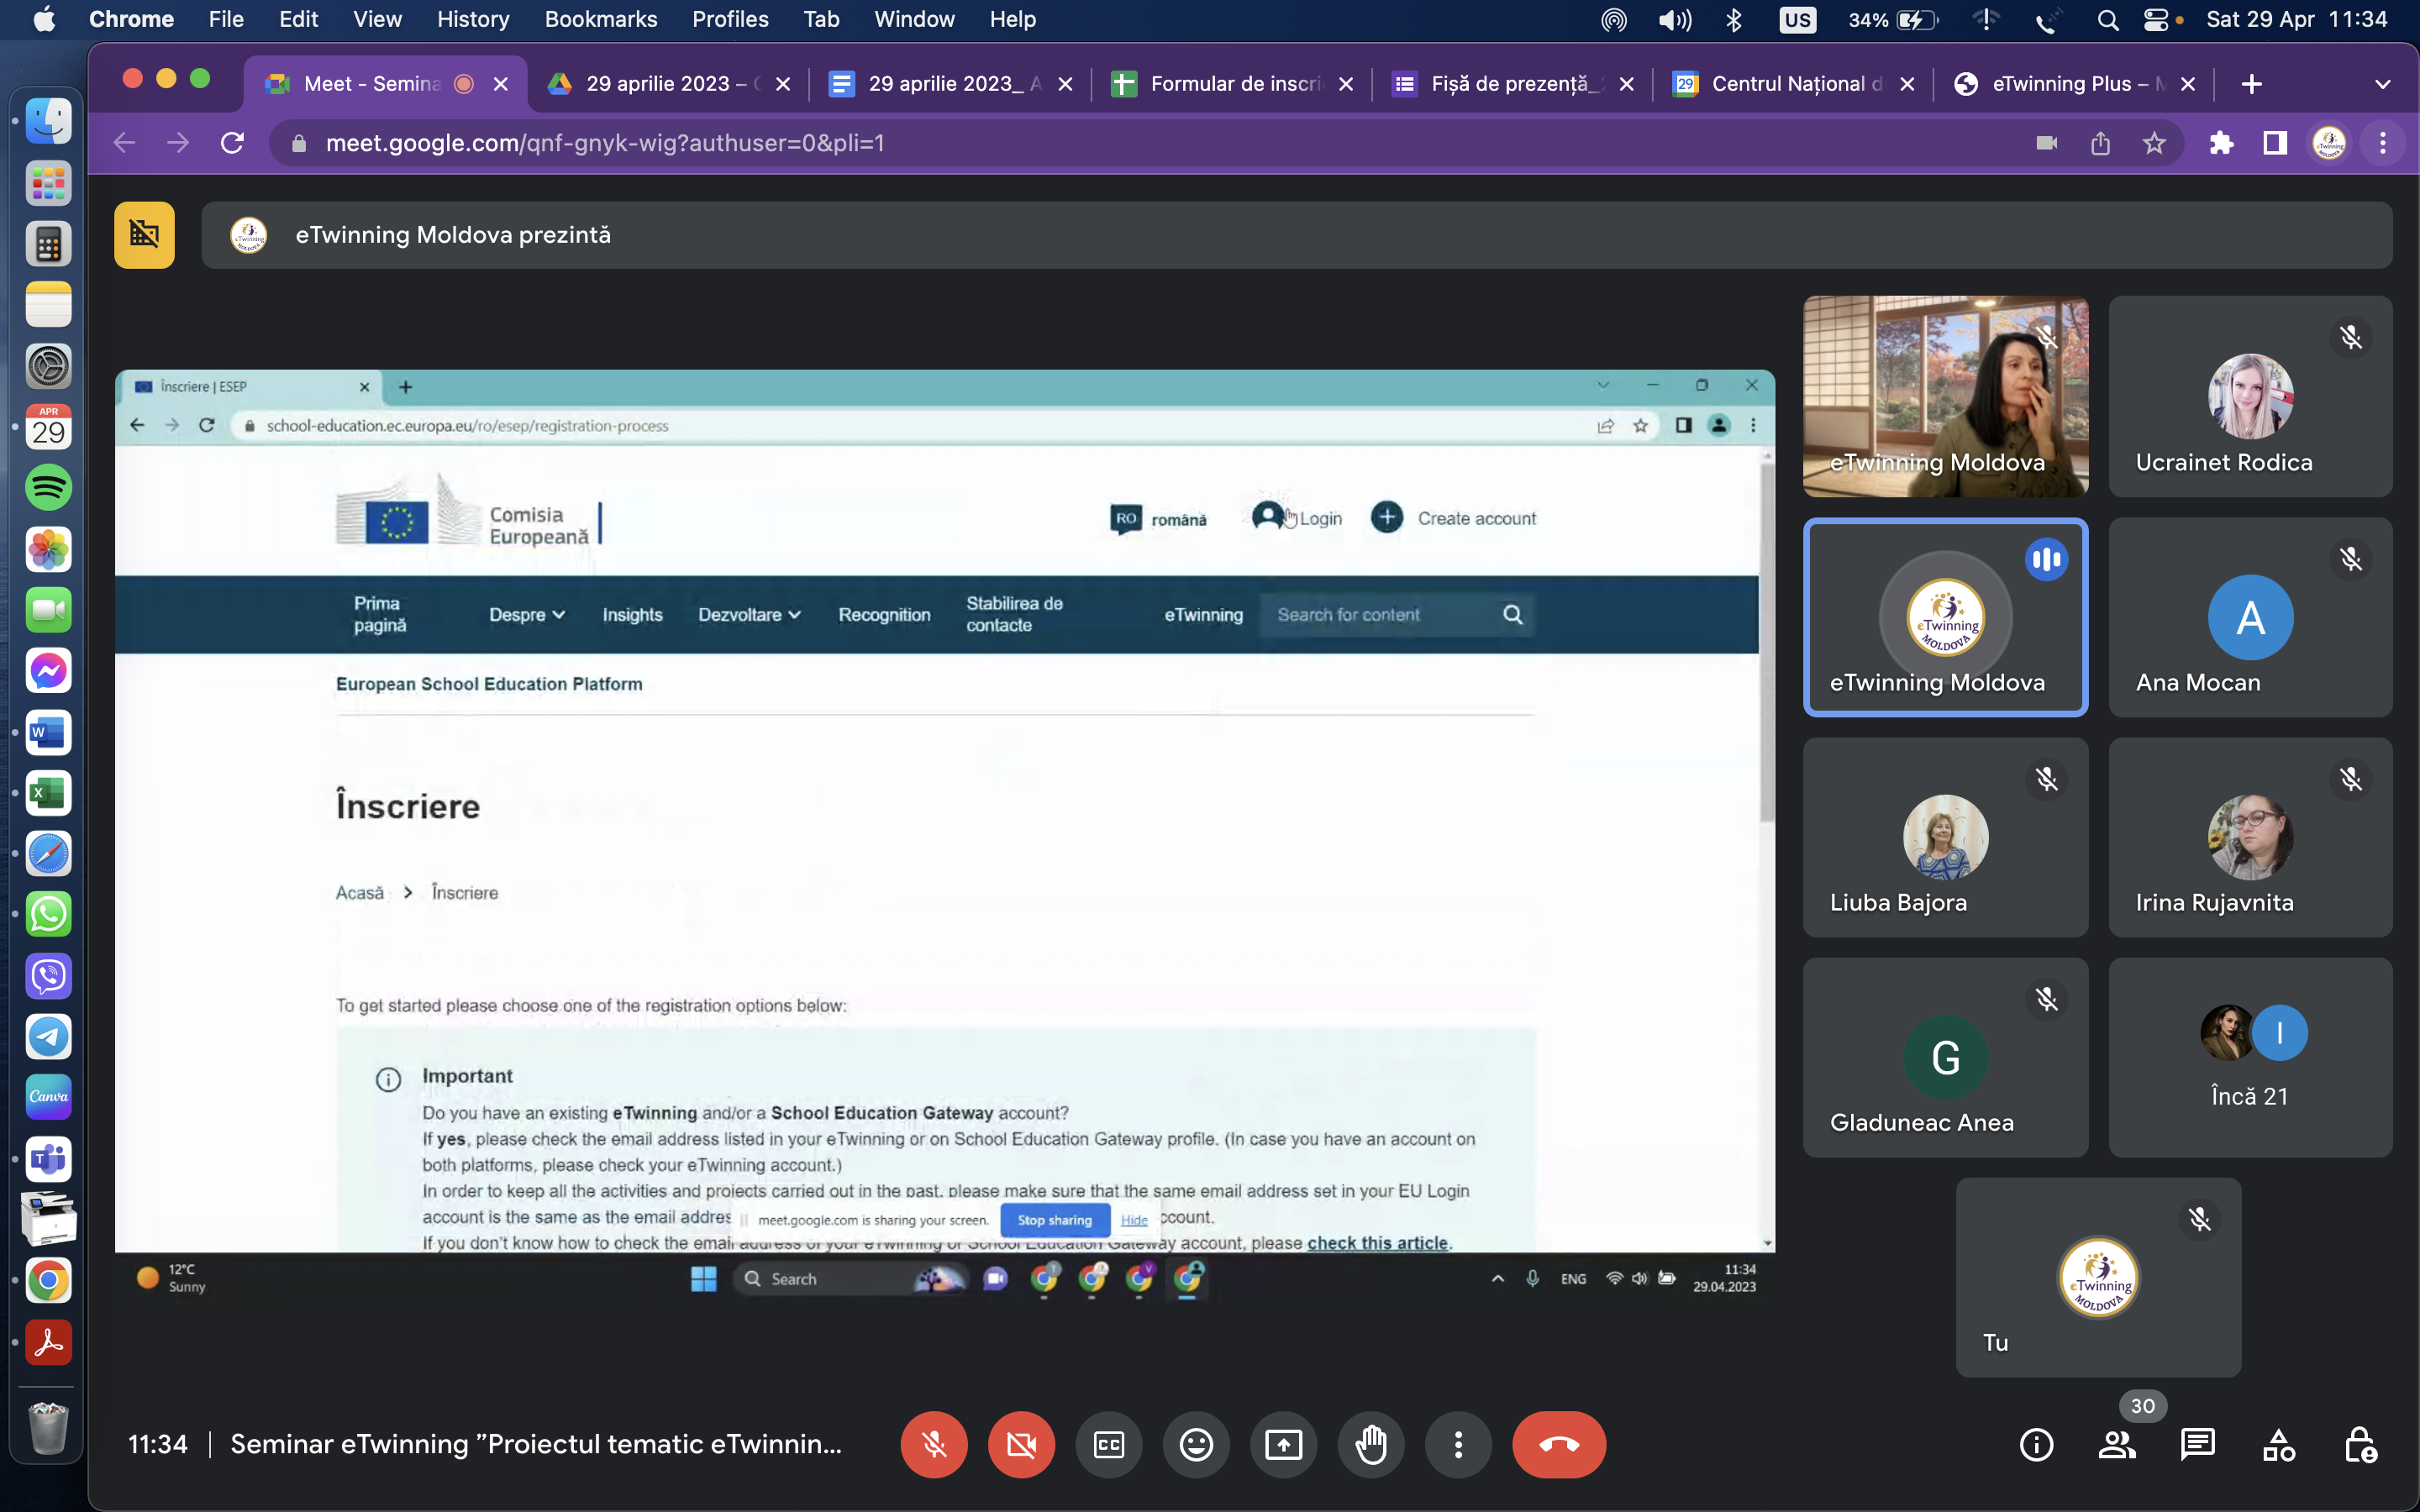Toggle closed captions button

coord(1109,1444)
